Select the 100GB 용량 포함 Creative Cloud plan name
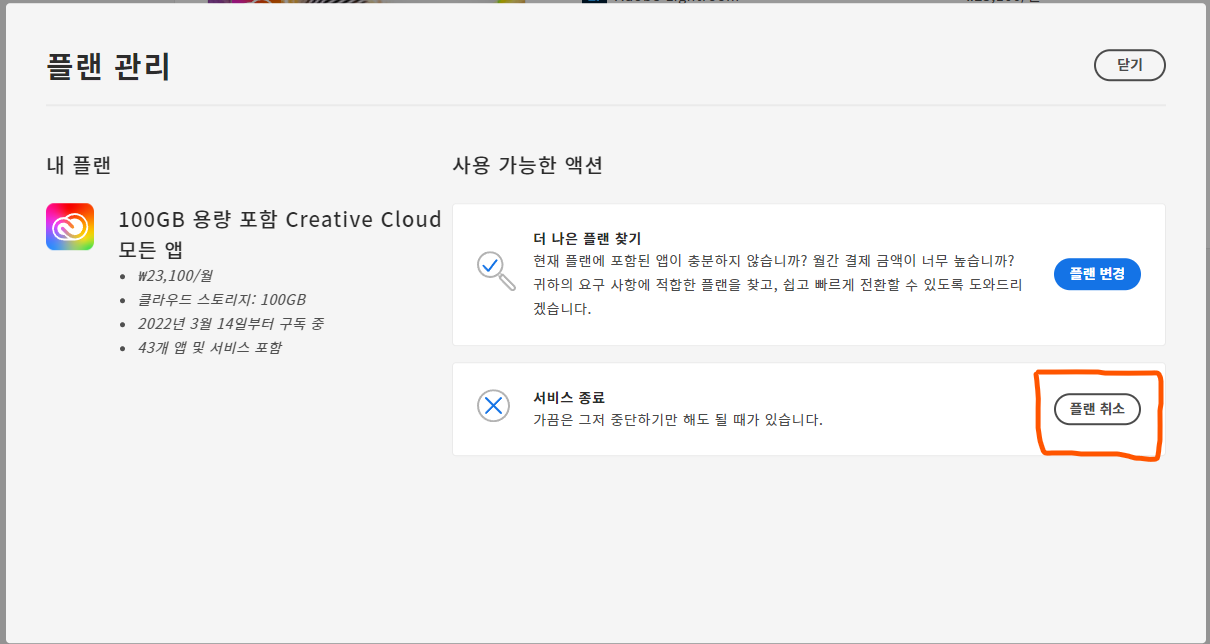 (x=280, y=234)
